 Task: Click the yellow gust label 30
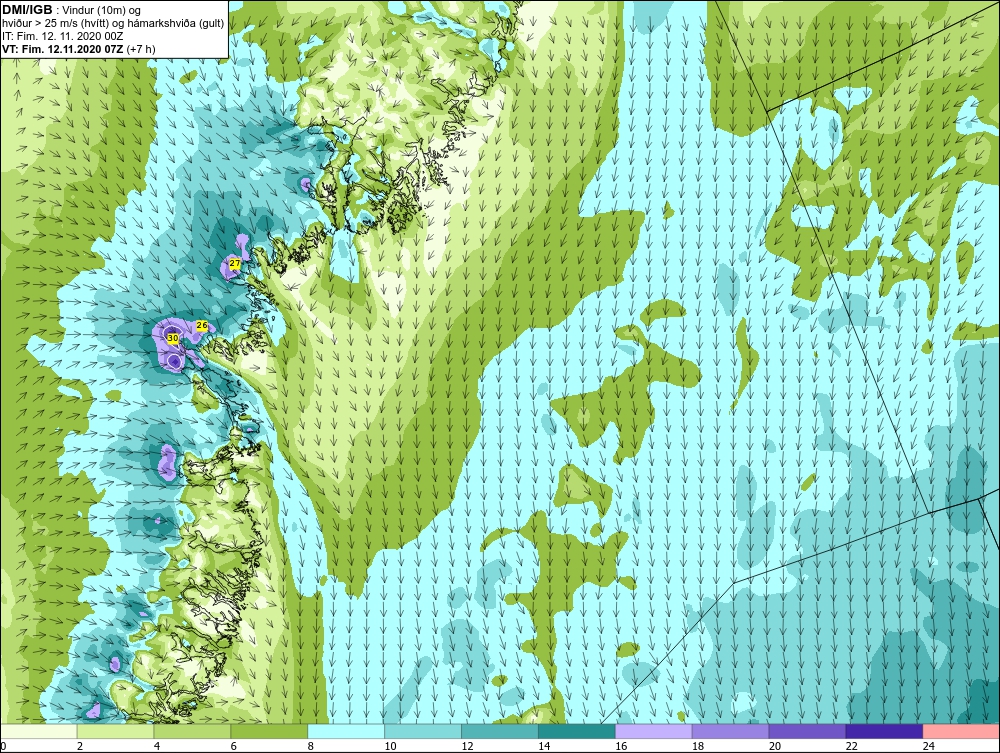pos(172,338)
